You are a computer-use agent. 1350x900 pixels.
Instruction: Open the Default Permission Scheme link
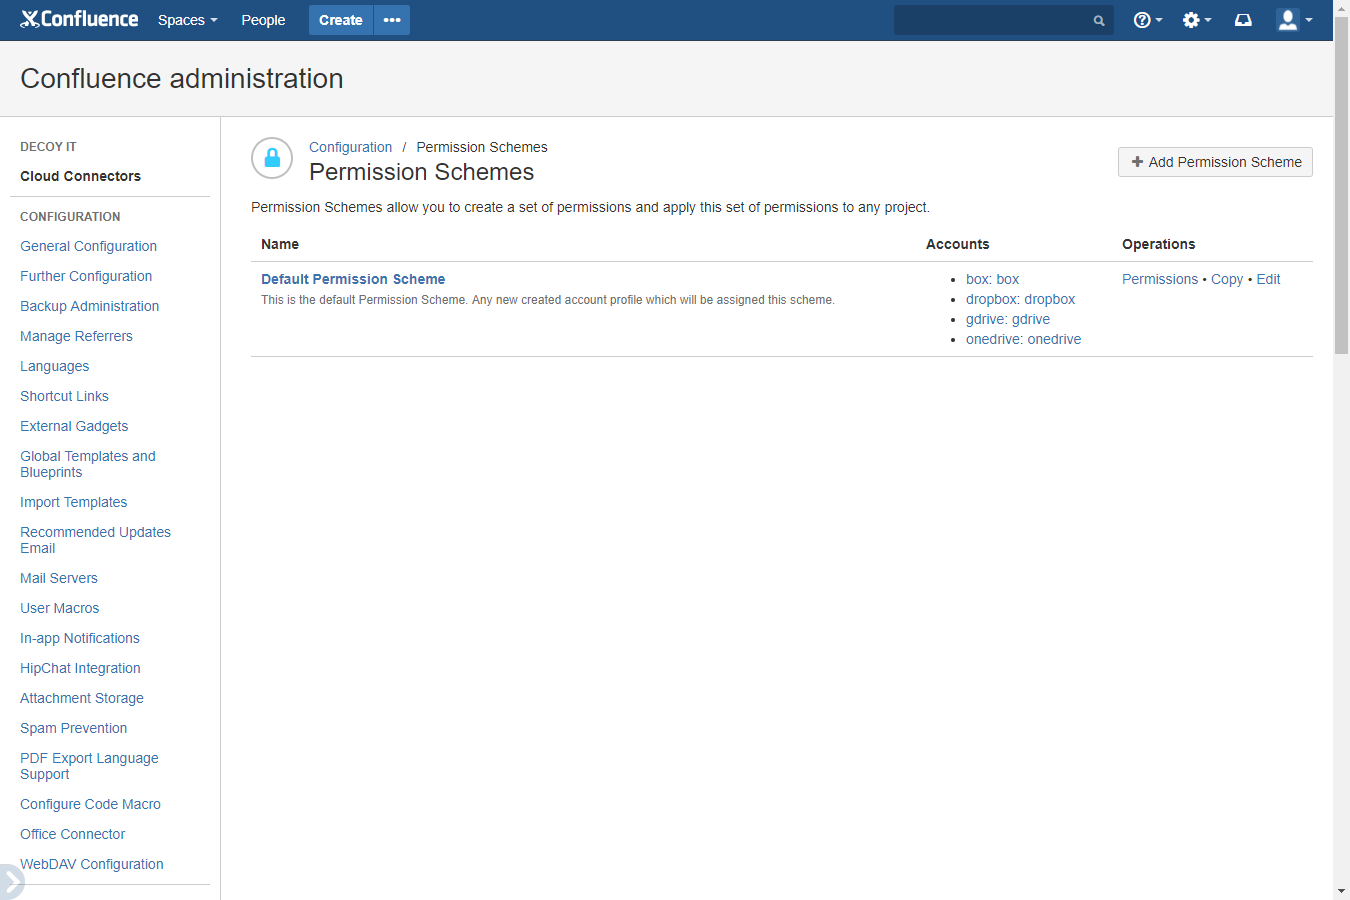pos(353,279)
